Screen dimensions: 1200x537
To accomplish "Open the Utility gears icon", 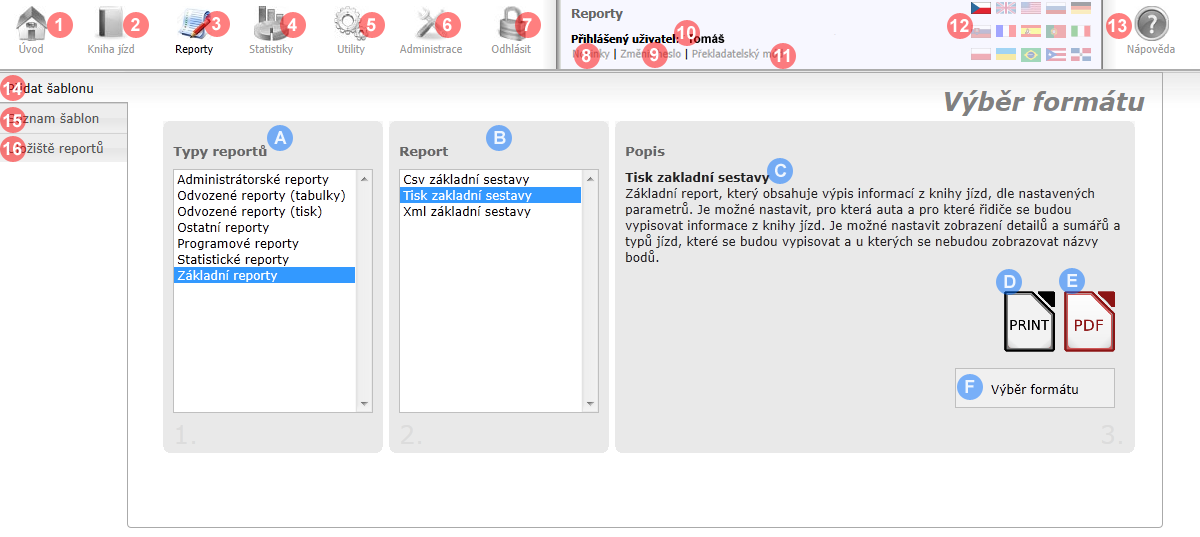I will tap(349, 22).
